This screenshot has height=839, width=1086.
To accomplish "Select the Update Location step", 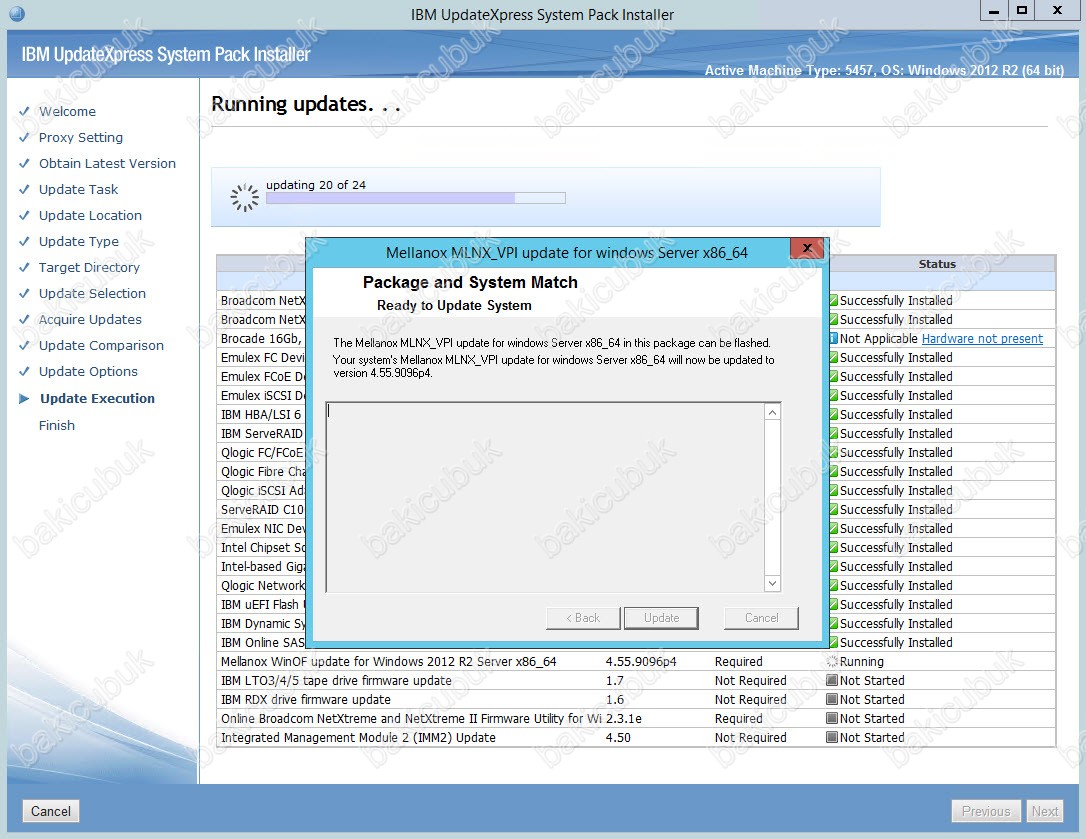I will 90,215.
